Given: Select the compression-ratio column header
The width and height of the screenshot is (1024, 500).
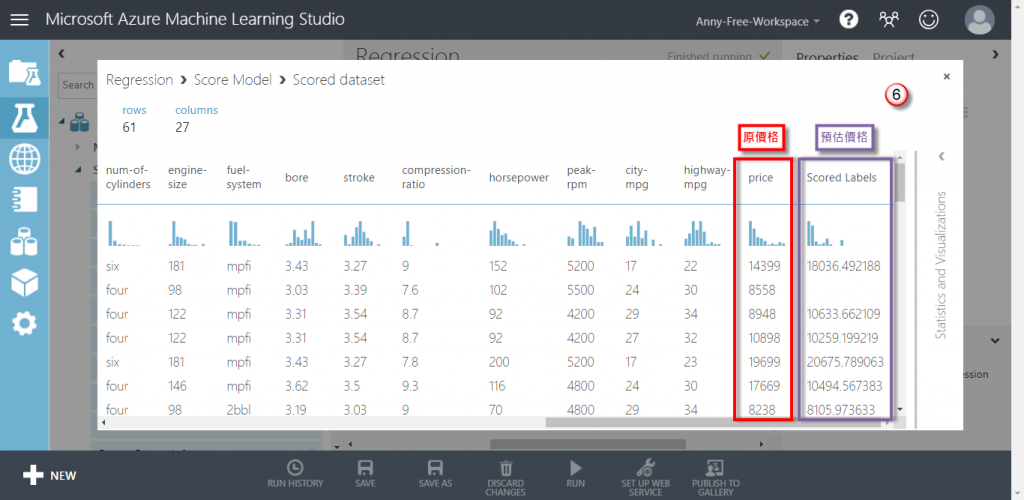Looking at the screenshot, I should [436, 177].
